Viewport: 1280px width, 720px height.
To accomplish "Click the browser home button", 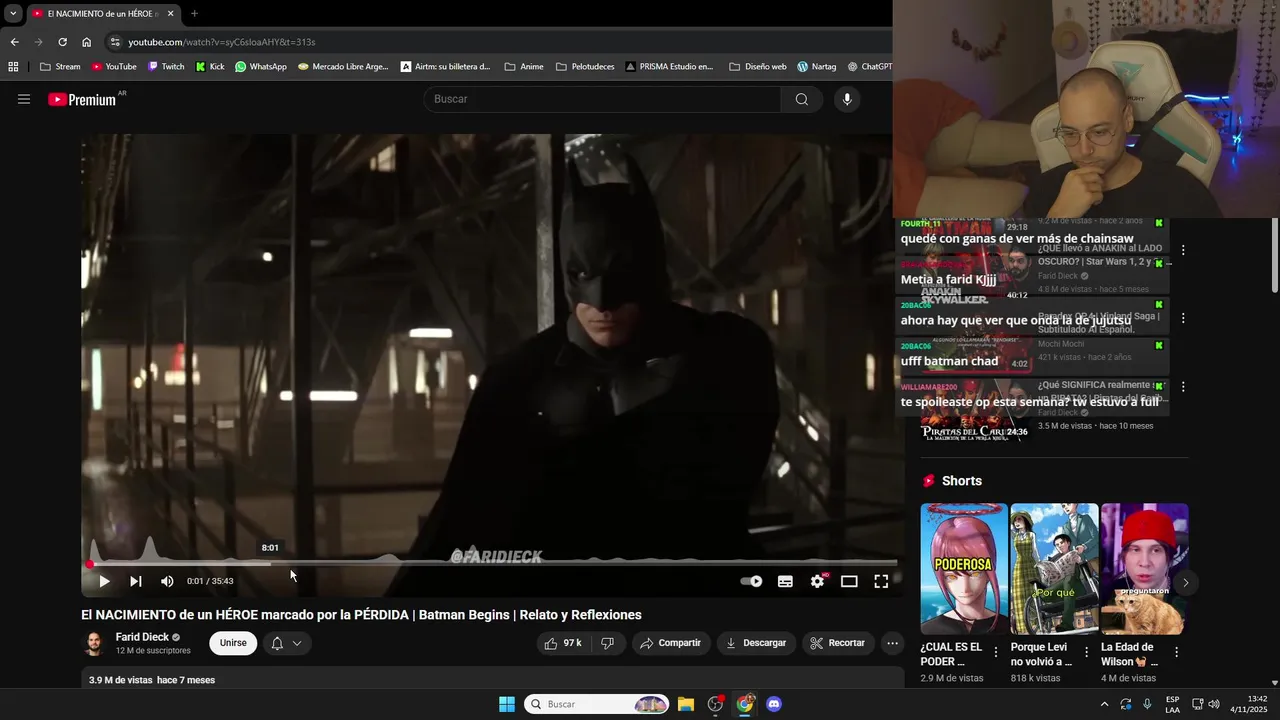I will tap(86, 42).
